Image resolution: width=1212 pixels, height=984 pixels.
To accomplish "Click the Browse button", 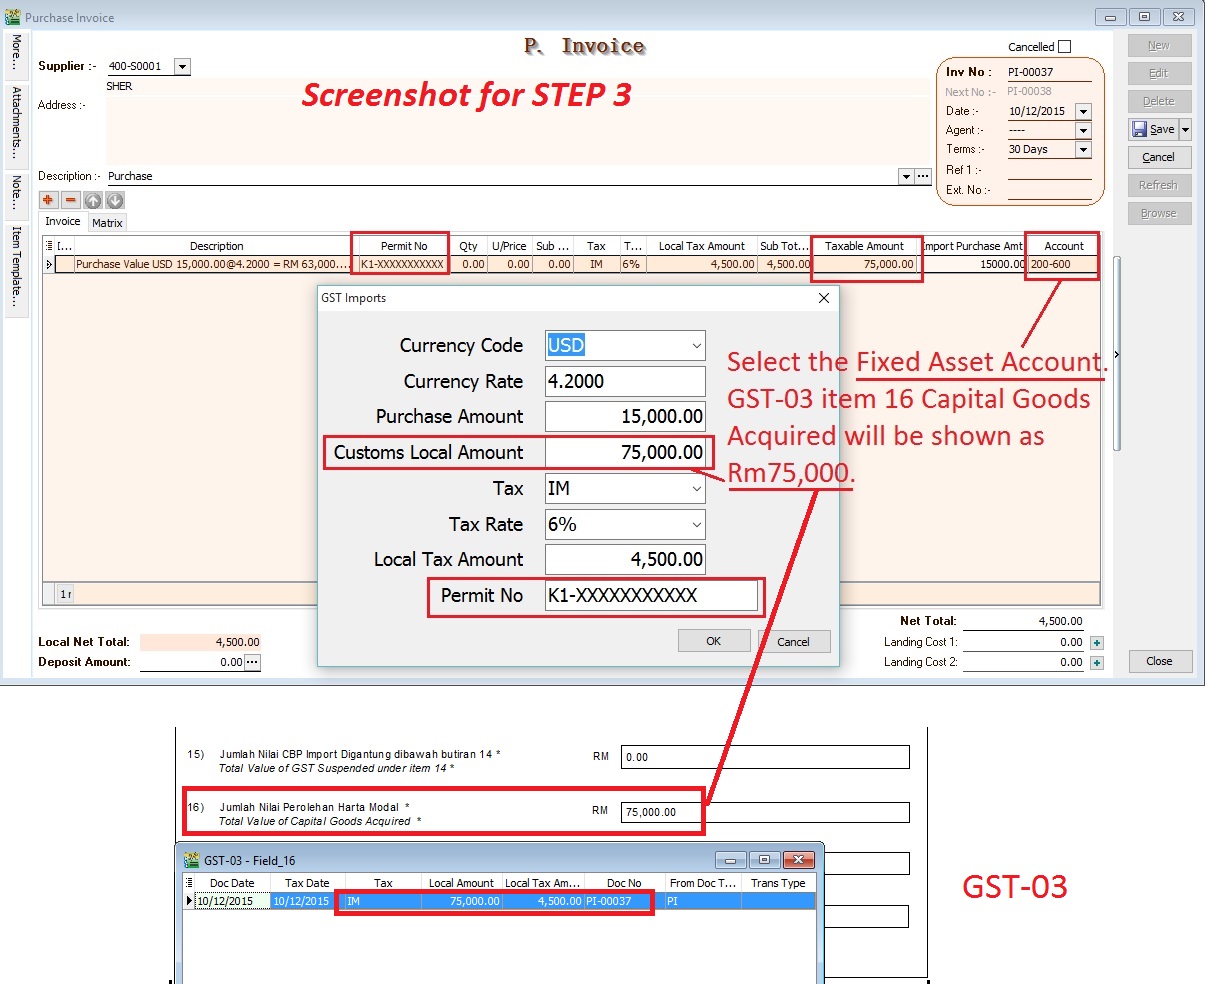I will (1159, 212).
